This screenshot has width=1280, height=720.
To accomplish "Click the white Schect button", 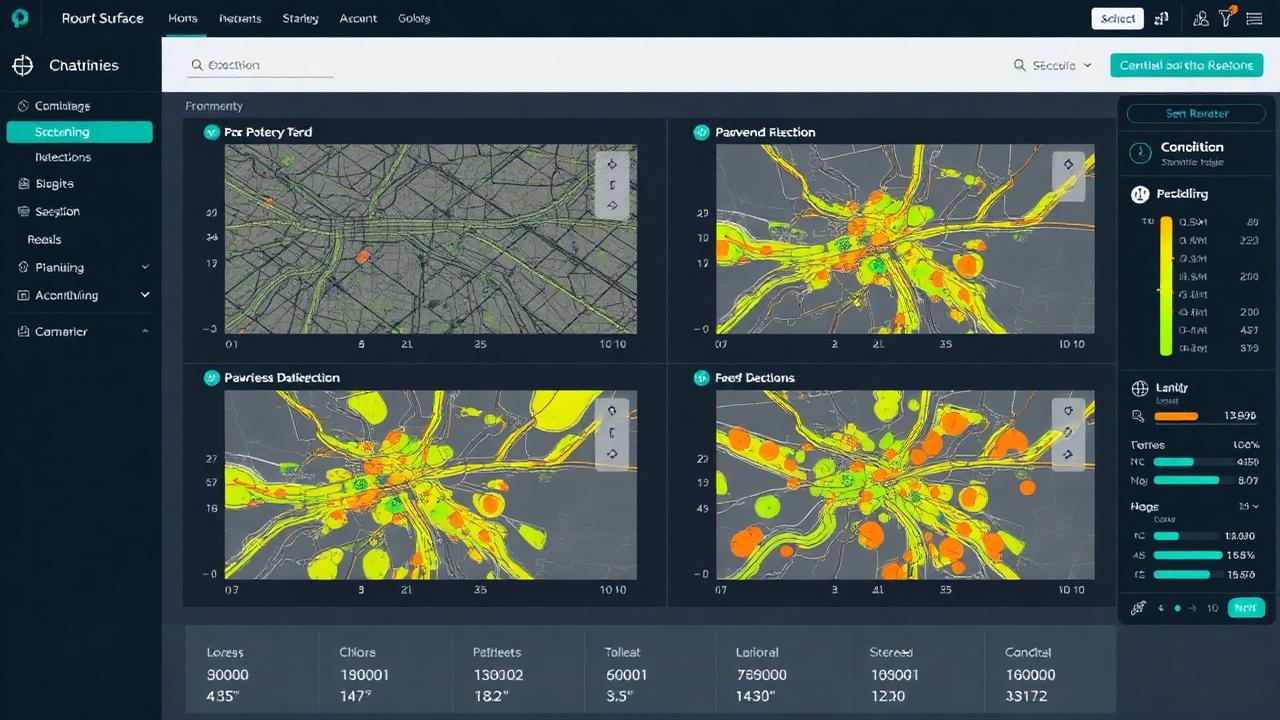I will [1118, 18].
